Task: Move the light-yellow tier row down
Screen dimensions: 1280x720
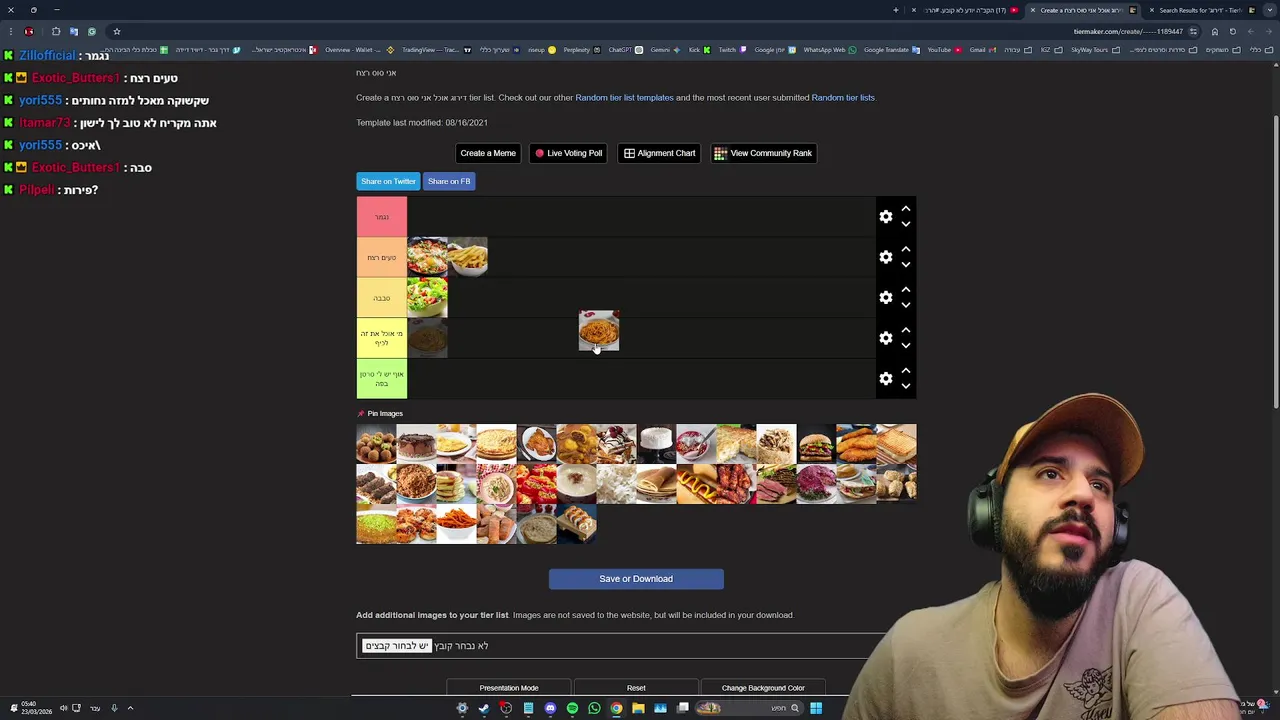Action: pos(905,305)
